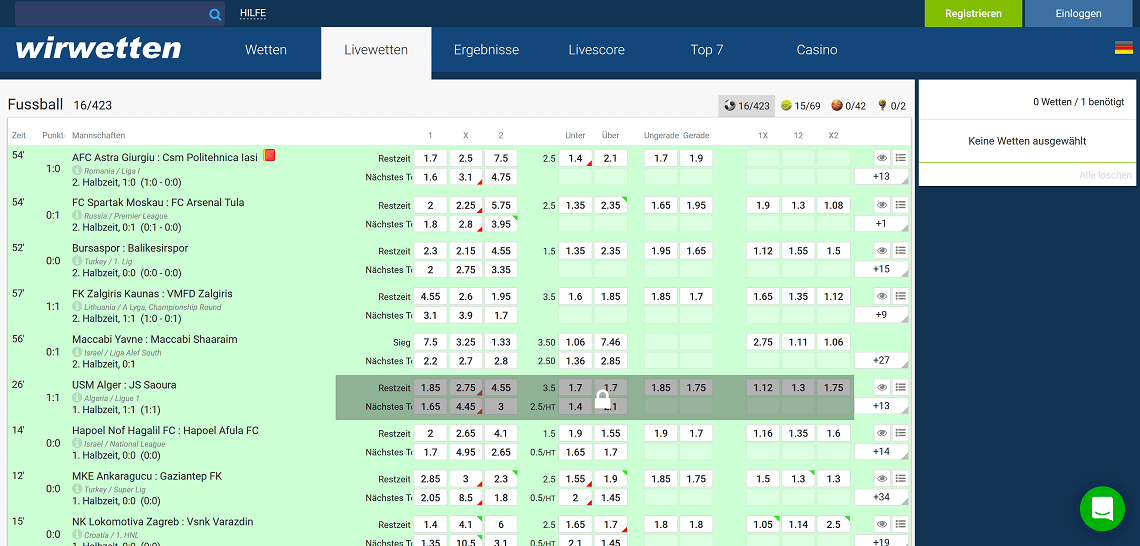Click info icon beside Turkey / 1. Lig
The height and width of the screenshot is (546, 1140).
pyautogui.click(x=77, y=261)
